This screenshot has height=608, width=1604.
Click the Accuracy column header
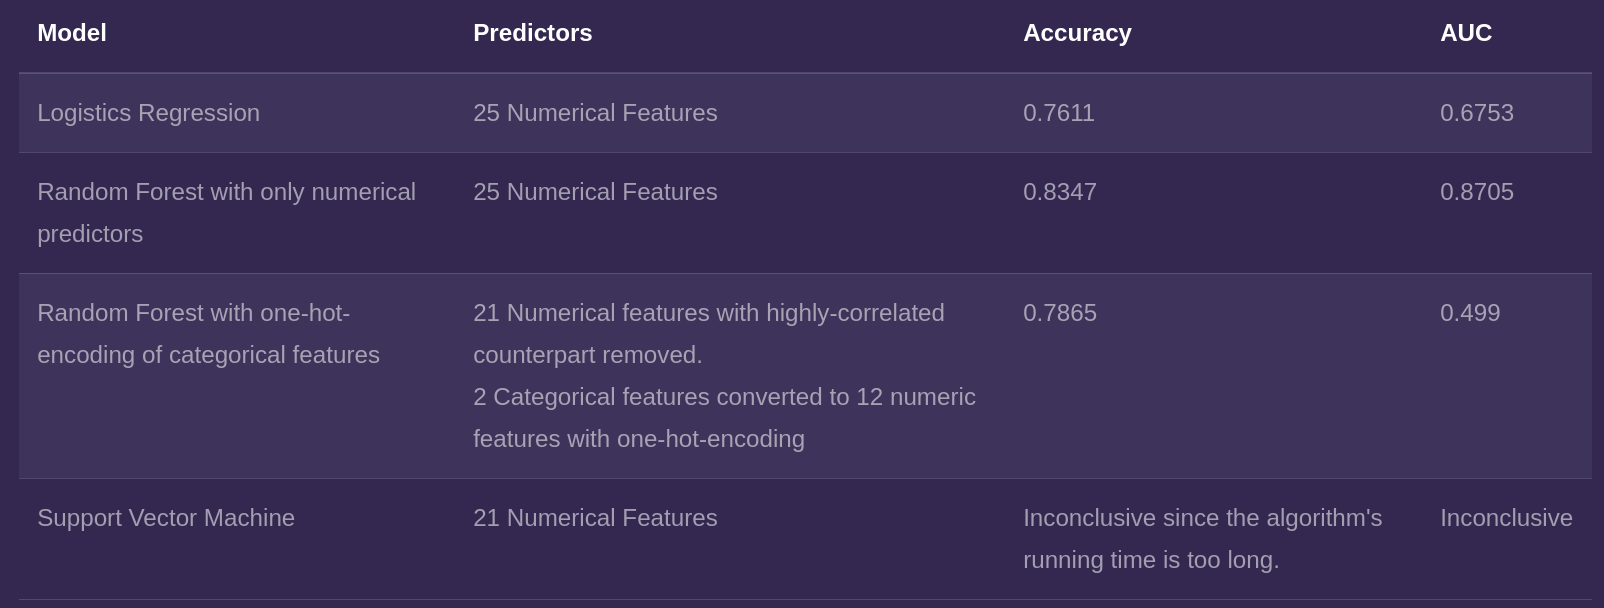(1077, 33)
